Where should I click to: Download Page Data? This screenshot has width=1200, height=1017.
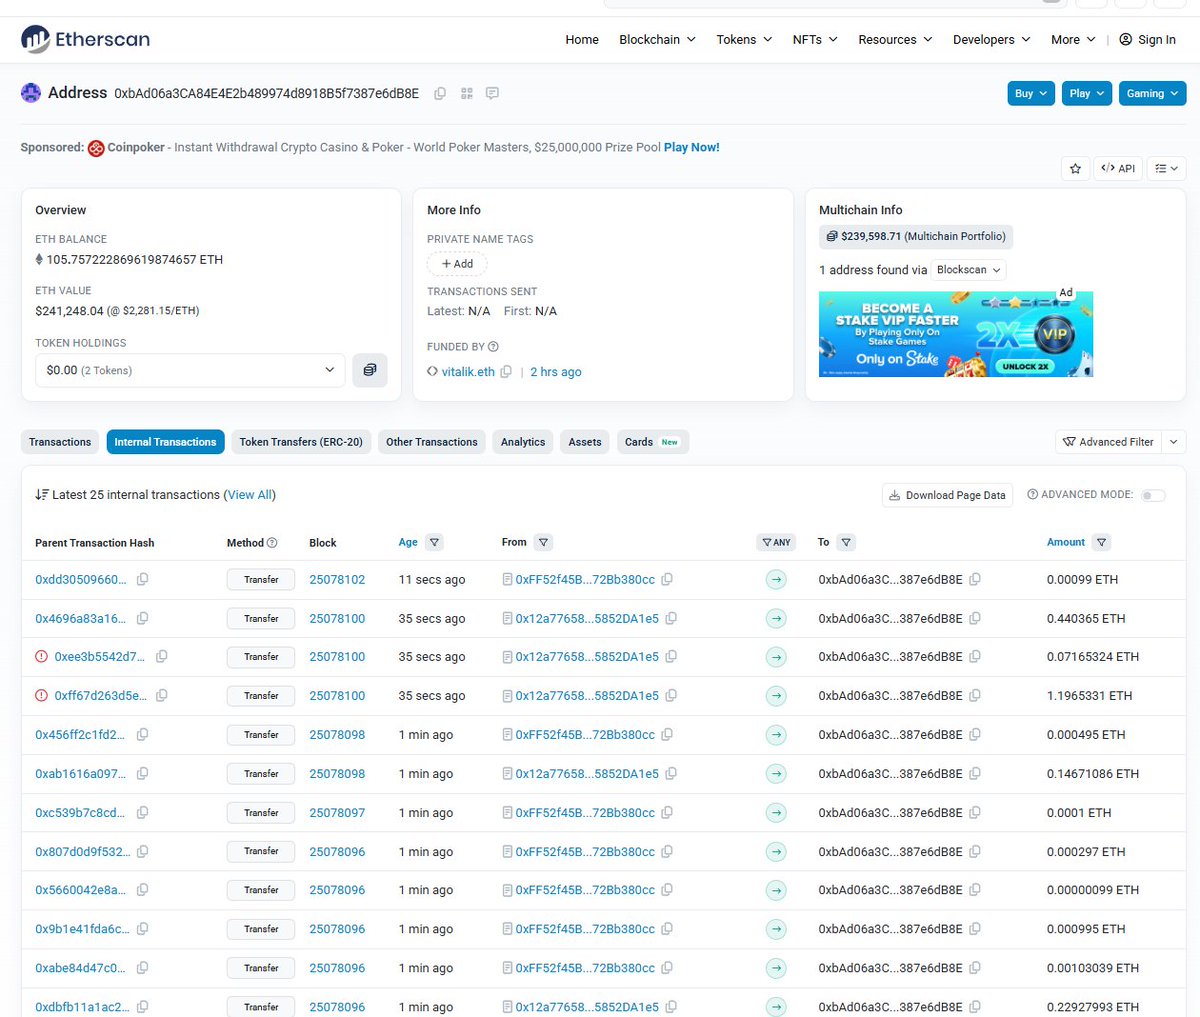click(947, 495)
